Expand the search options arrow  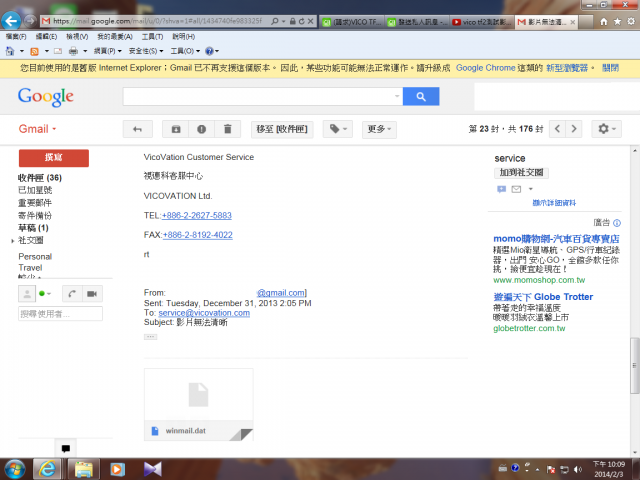397,96
